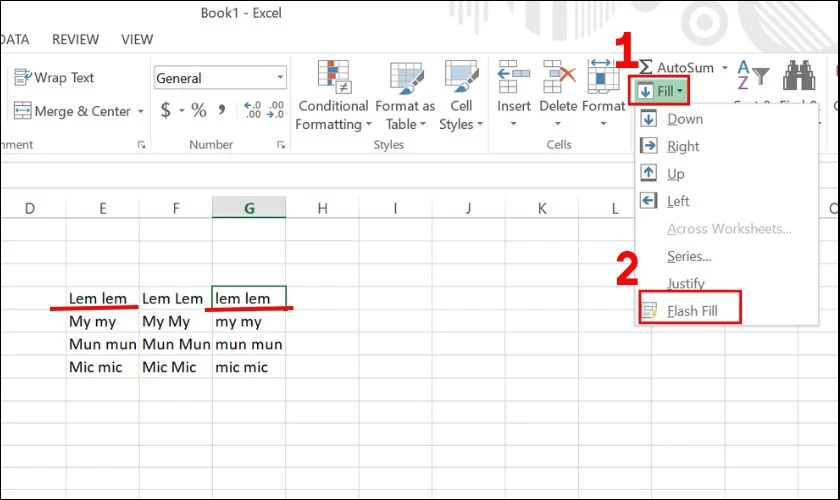Select column J header
Screen dimensions: 840x500
[469, 208]
